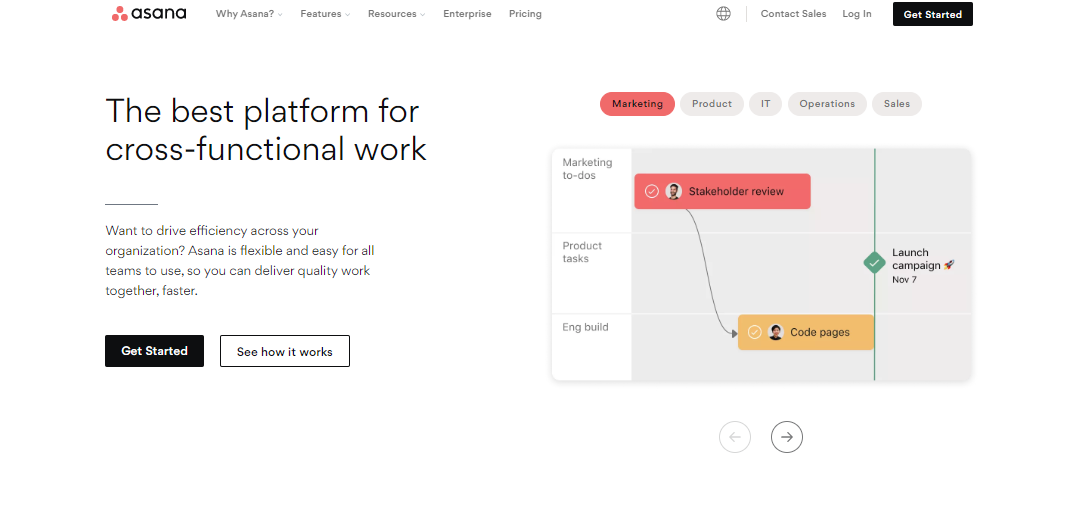This screenshot has height=522, width=1089.
Task: Click the next arrow carousel button
Action: pyautogui.click(x=787, y=436)
